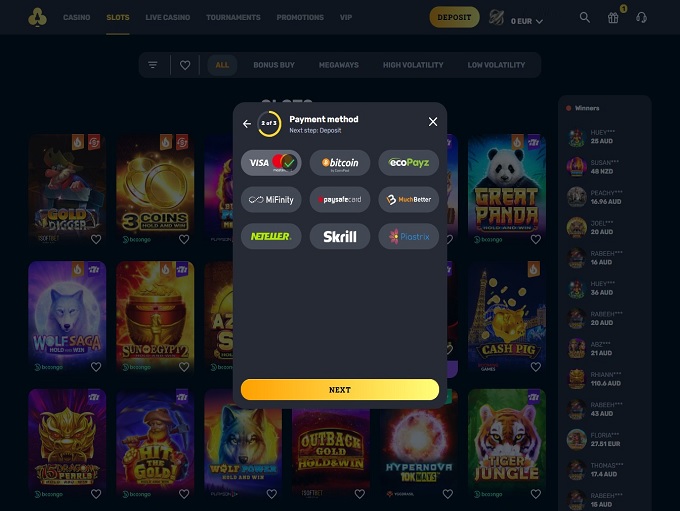680x511 pixels.
Task: Click the yellow Next button
Action: (340, 390)
